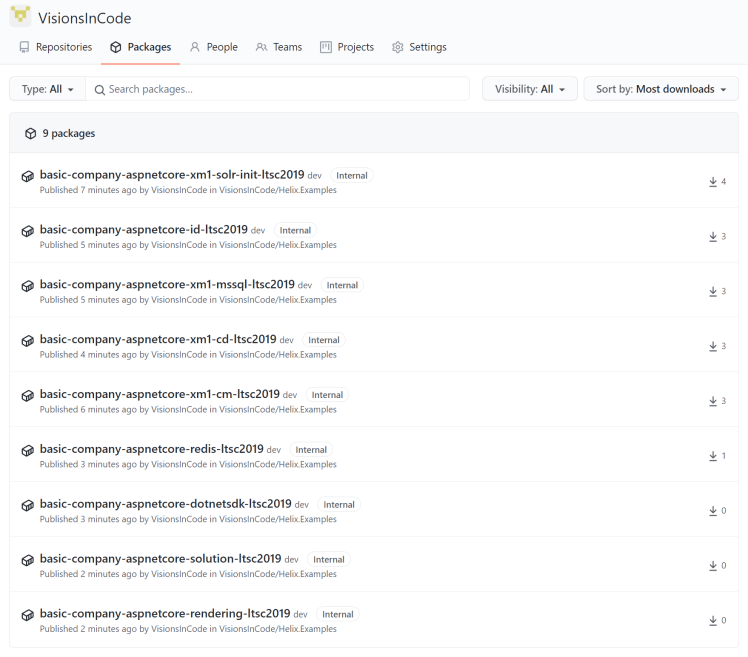The height and width of the screenshot is (657, 748).
Task: Open Sort by: Most downloads dropdown
Action: (660, 89)
